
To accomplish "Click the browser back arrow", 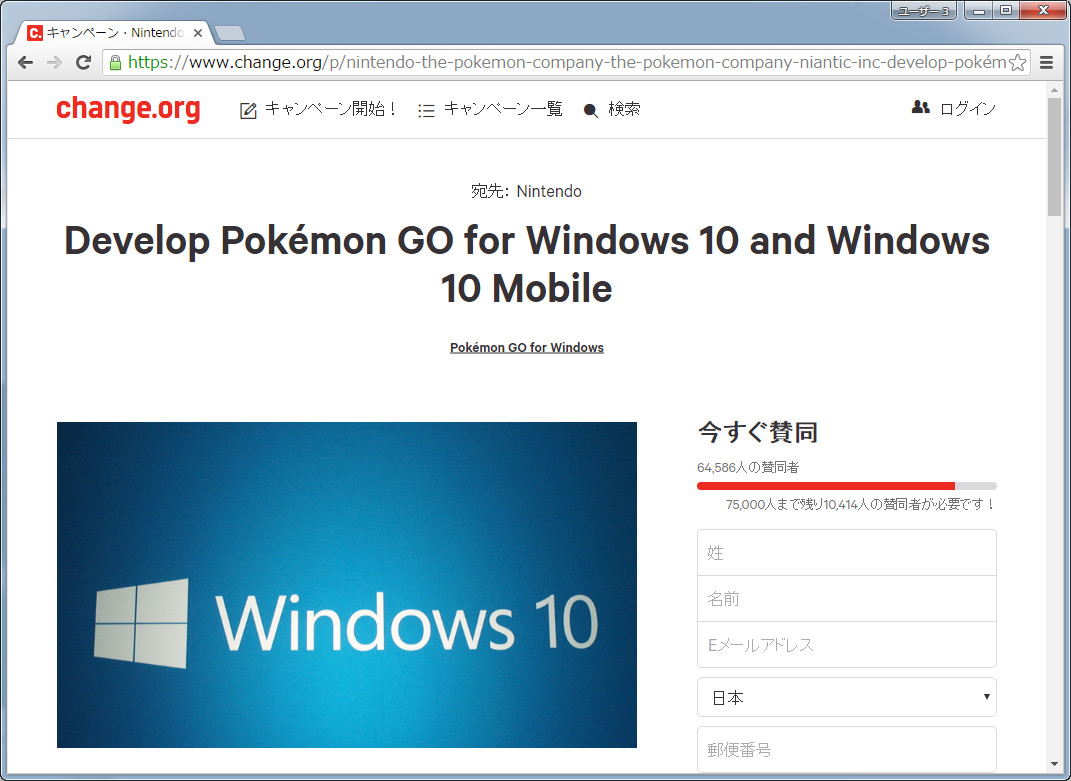I will click(25, 63).
